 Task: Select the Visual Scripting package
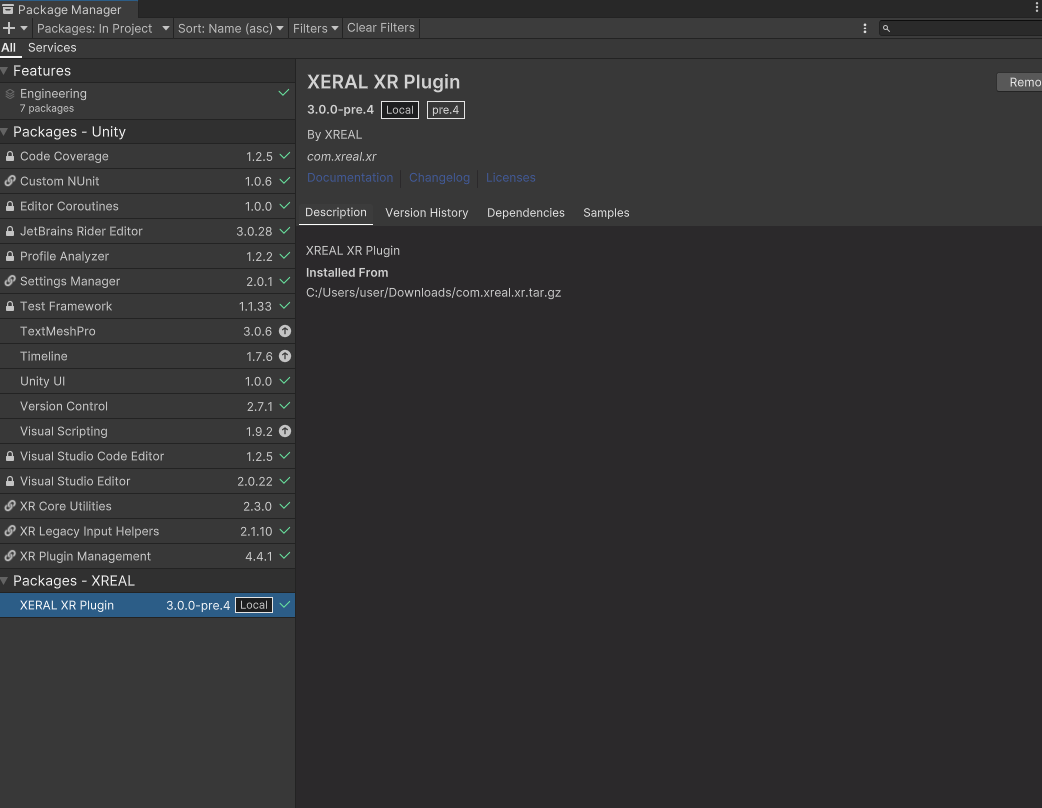148,431
